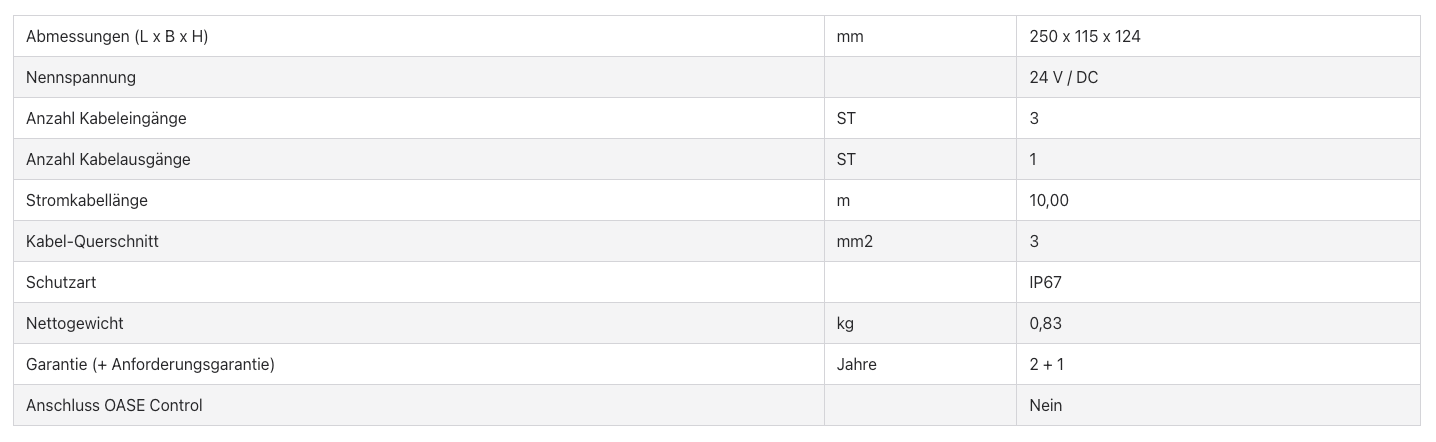Select the net weight value 0,83
The width and height of the screenshot is (1436, 442).
click(1045, 324)
